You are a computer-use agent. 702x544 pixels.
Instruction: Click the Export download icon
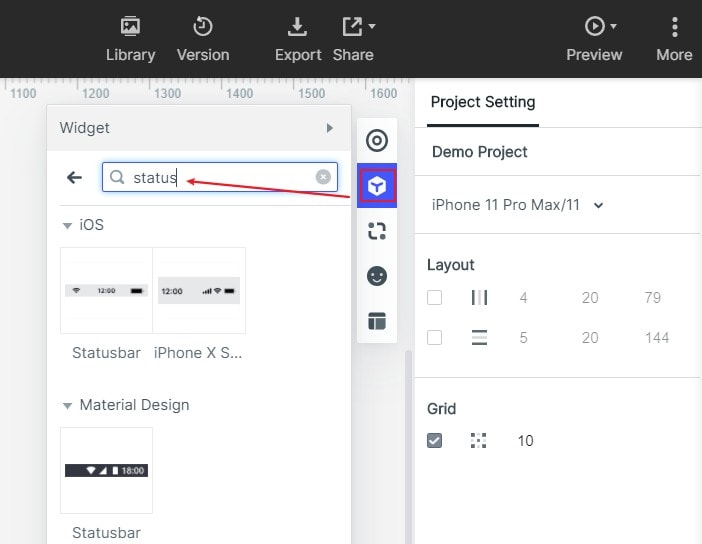297,26
